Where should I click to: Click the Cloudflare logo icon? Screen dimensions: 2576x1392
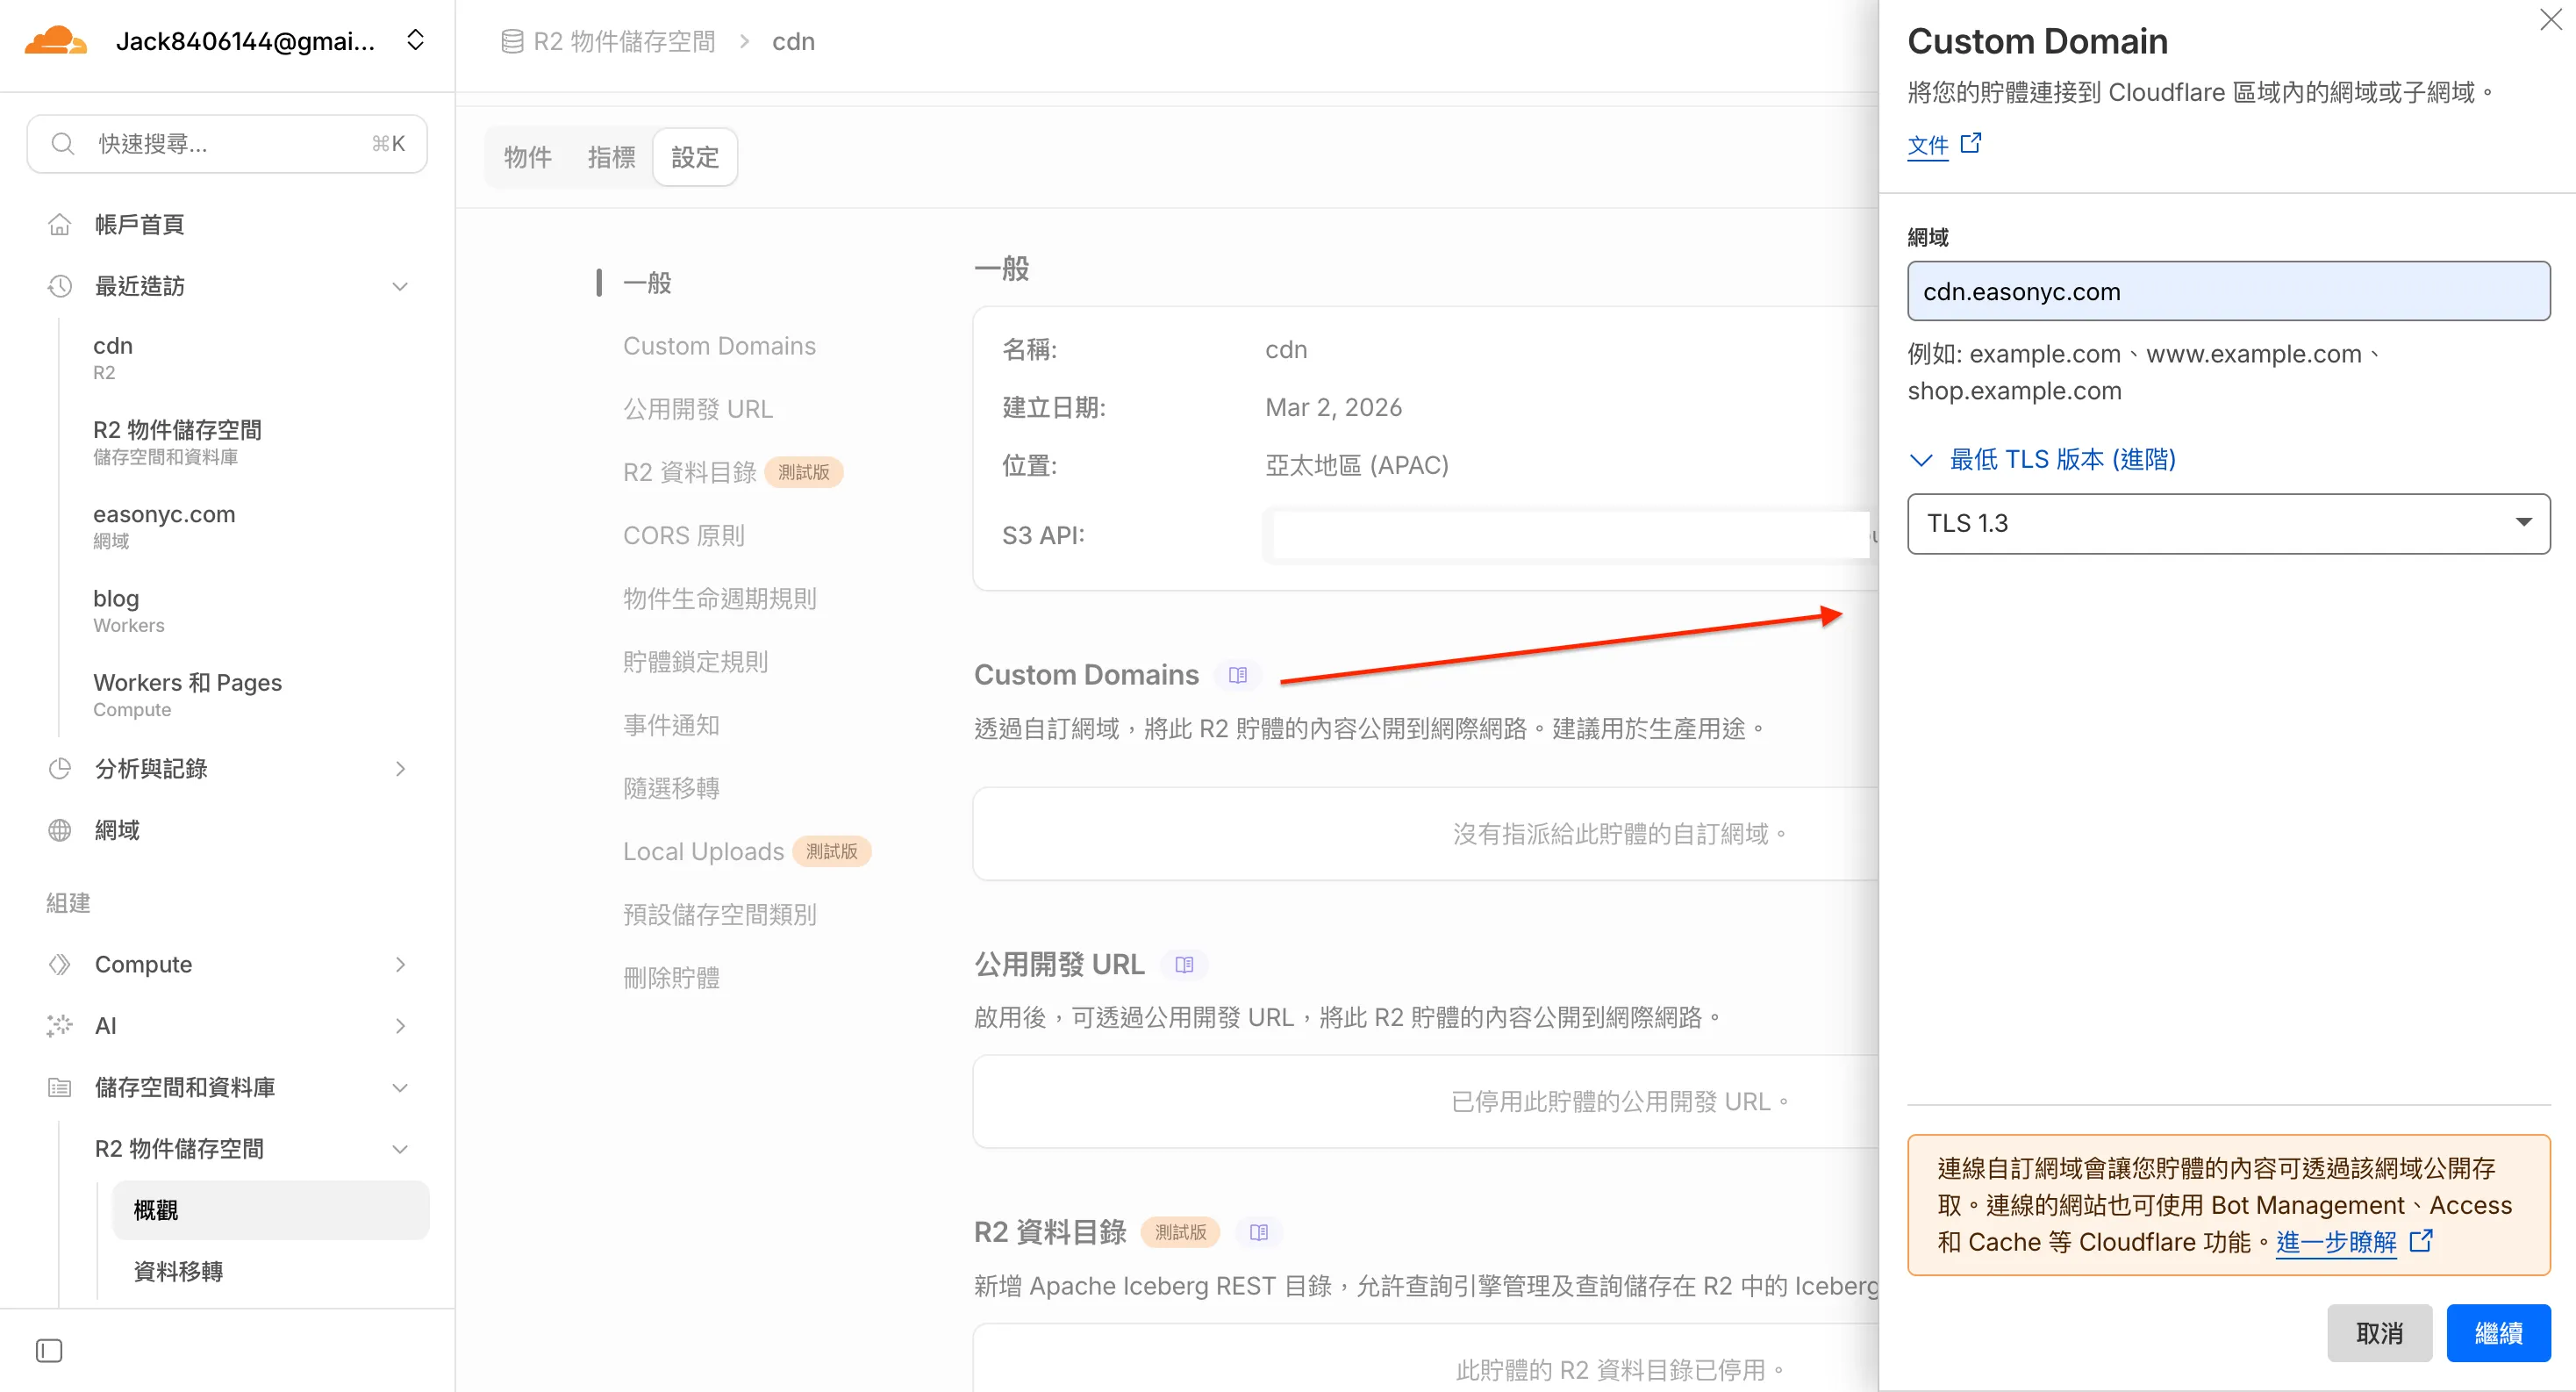pos(55,41)
